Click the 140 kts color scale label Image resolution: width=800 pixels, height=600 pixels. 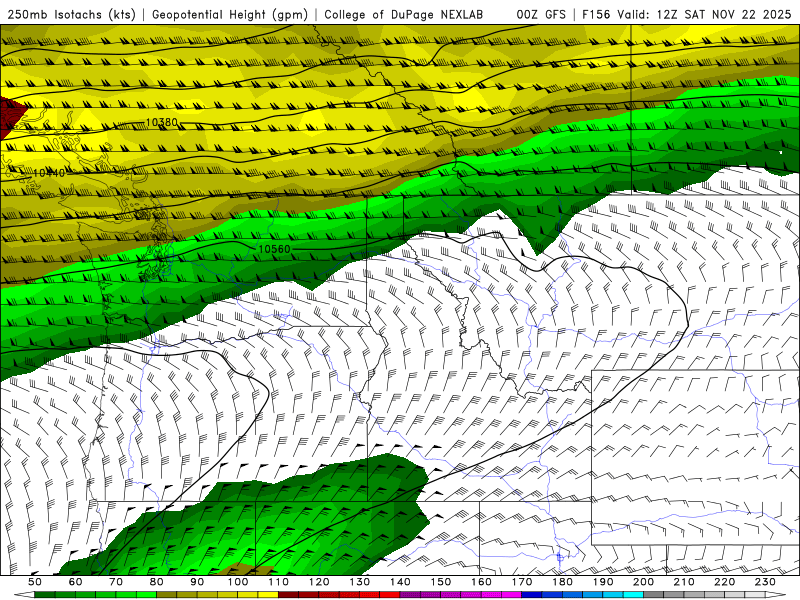[x=401, y=582]
